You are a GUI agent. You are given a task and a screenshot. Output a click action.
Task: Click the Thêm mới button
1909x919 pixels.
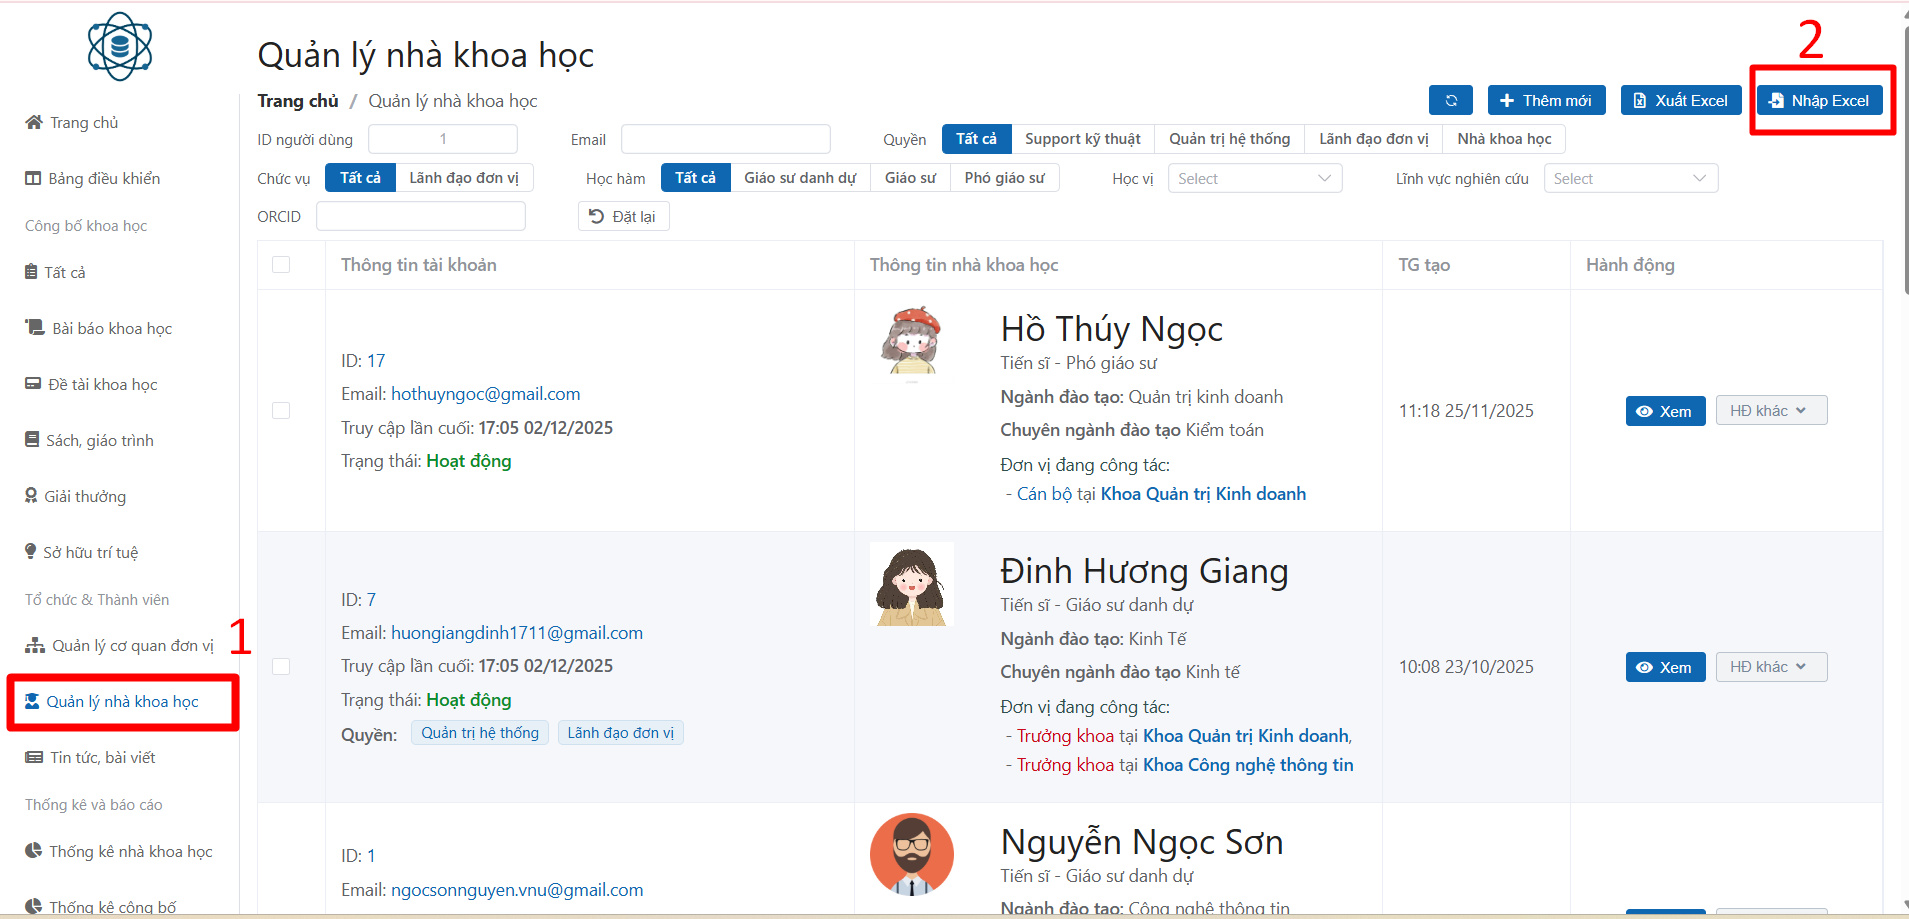1546,101
